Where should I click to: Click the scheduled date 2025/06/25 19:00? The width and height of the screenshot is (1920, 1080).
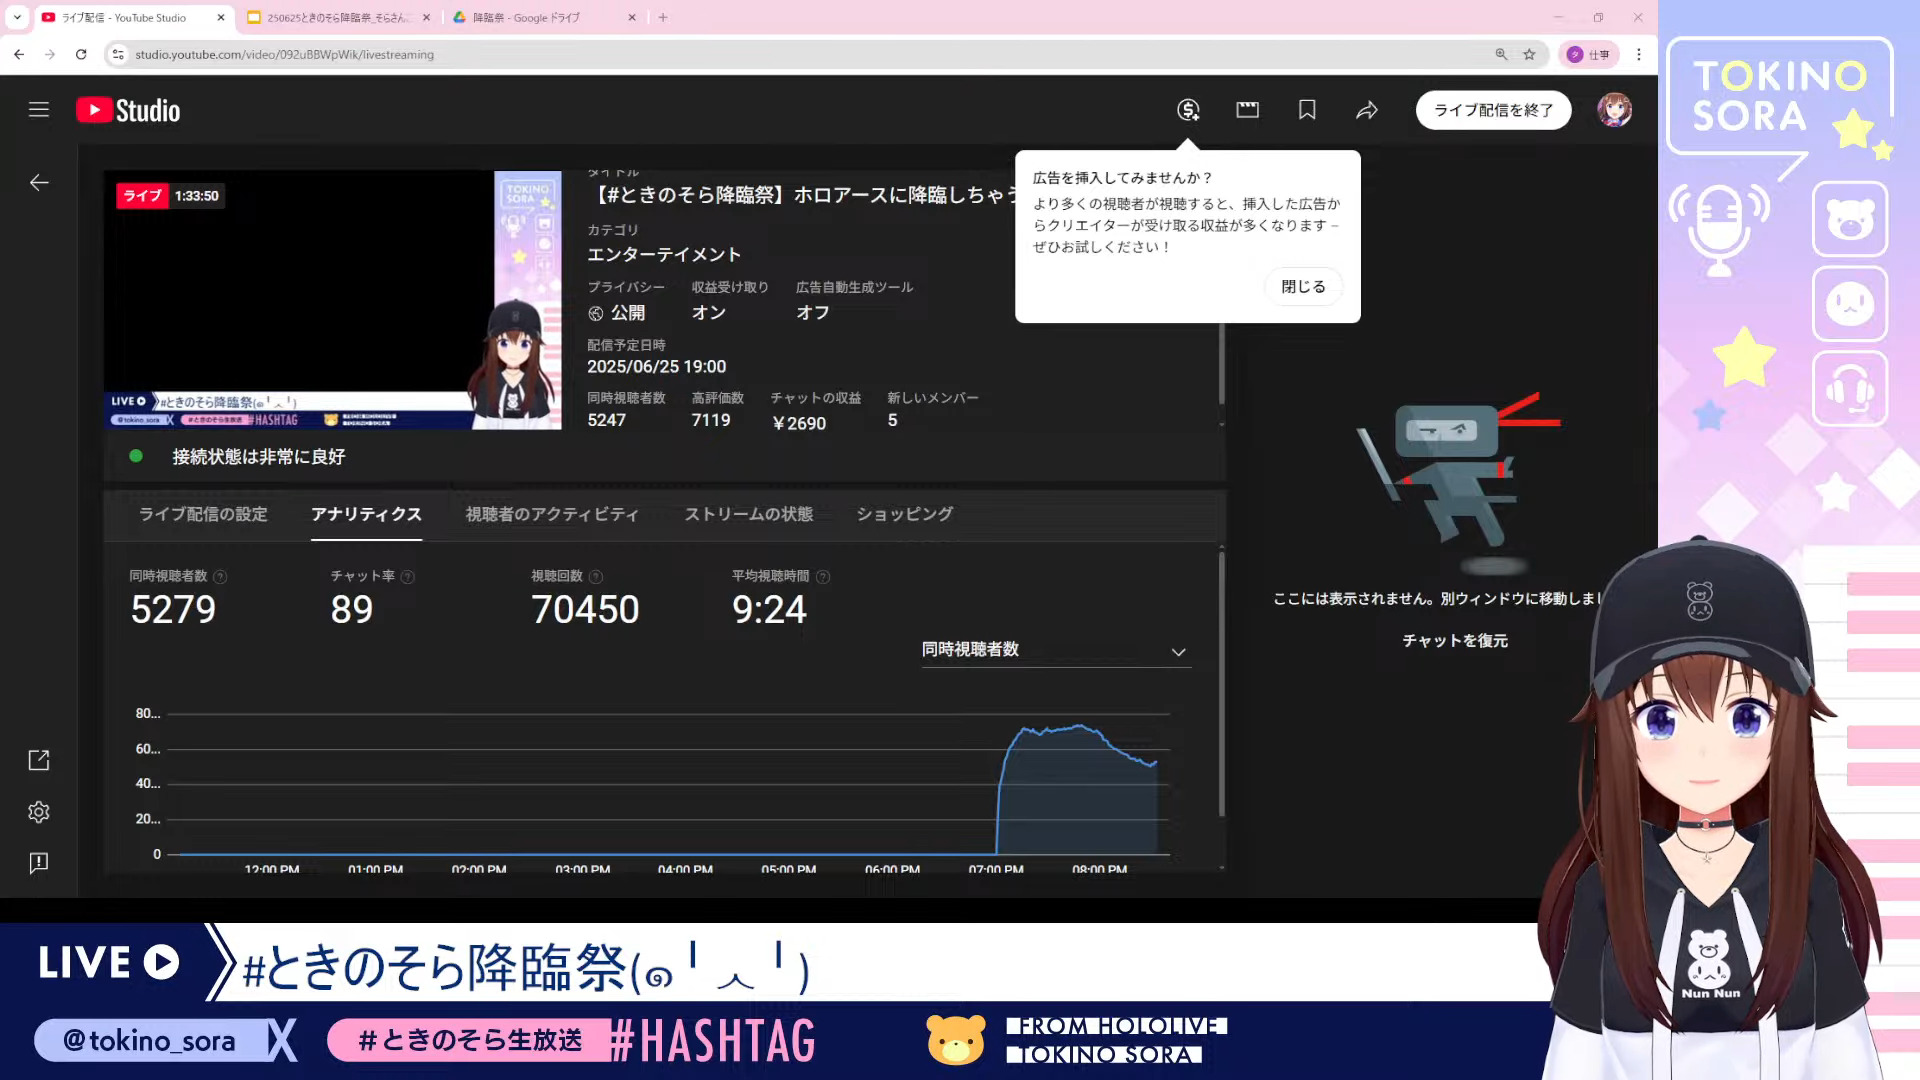click(657, 367)
